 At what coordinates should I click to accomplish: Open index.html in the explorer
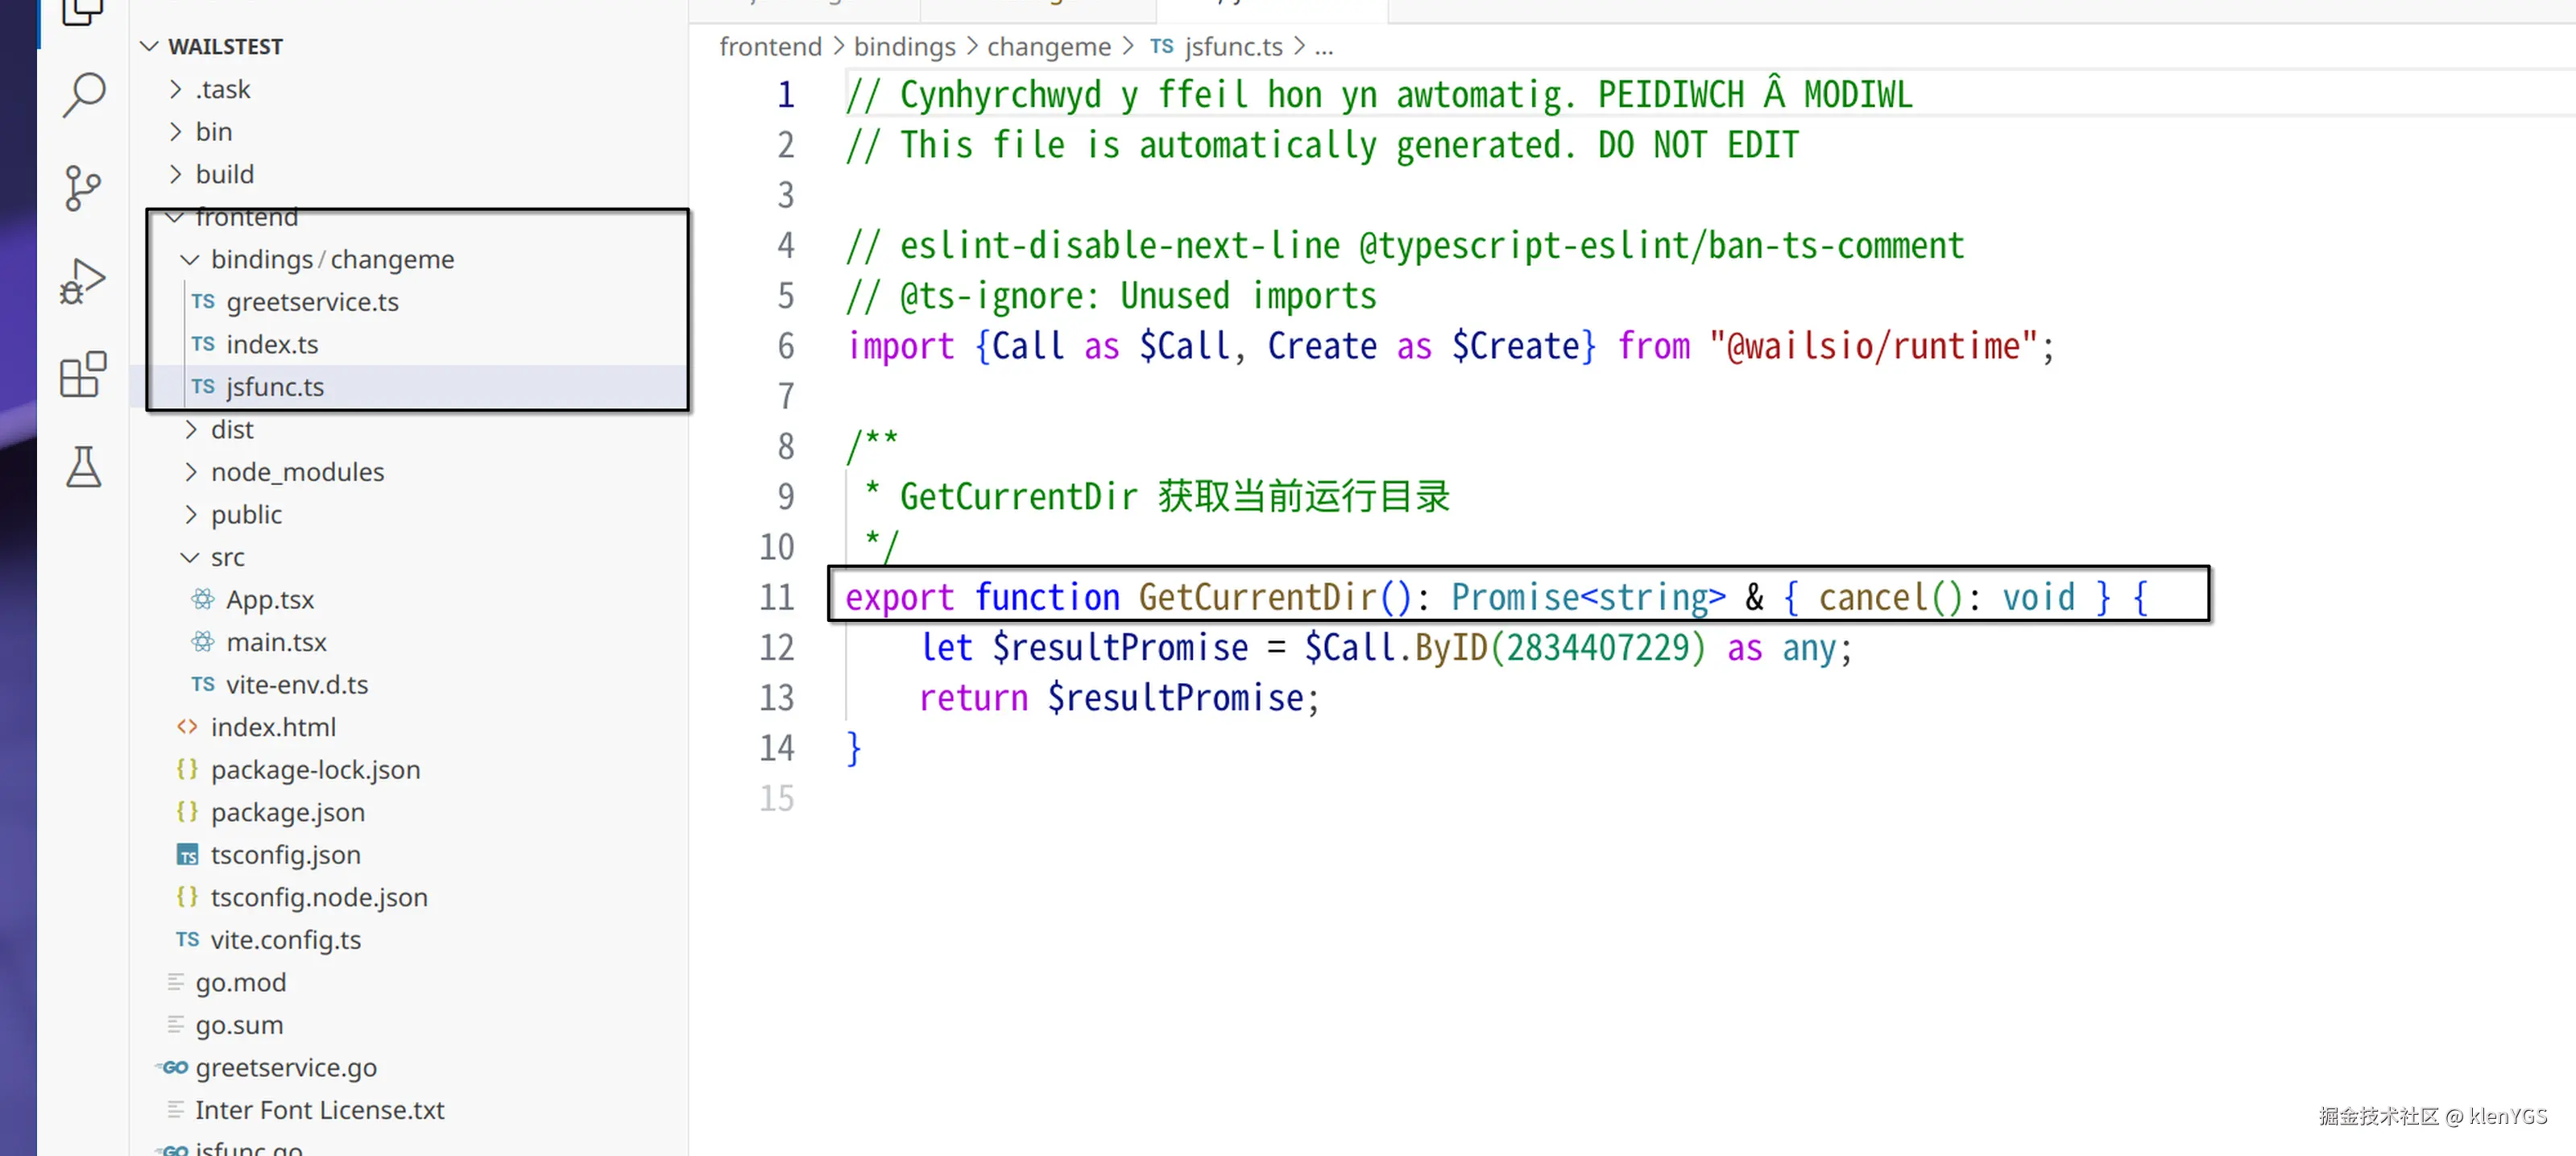(x=272, y=727)
